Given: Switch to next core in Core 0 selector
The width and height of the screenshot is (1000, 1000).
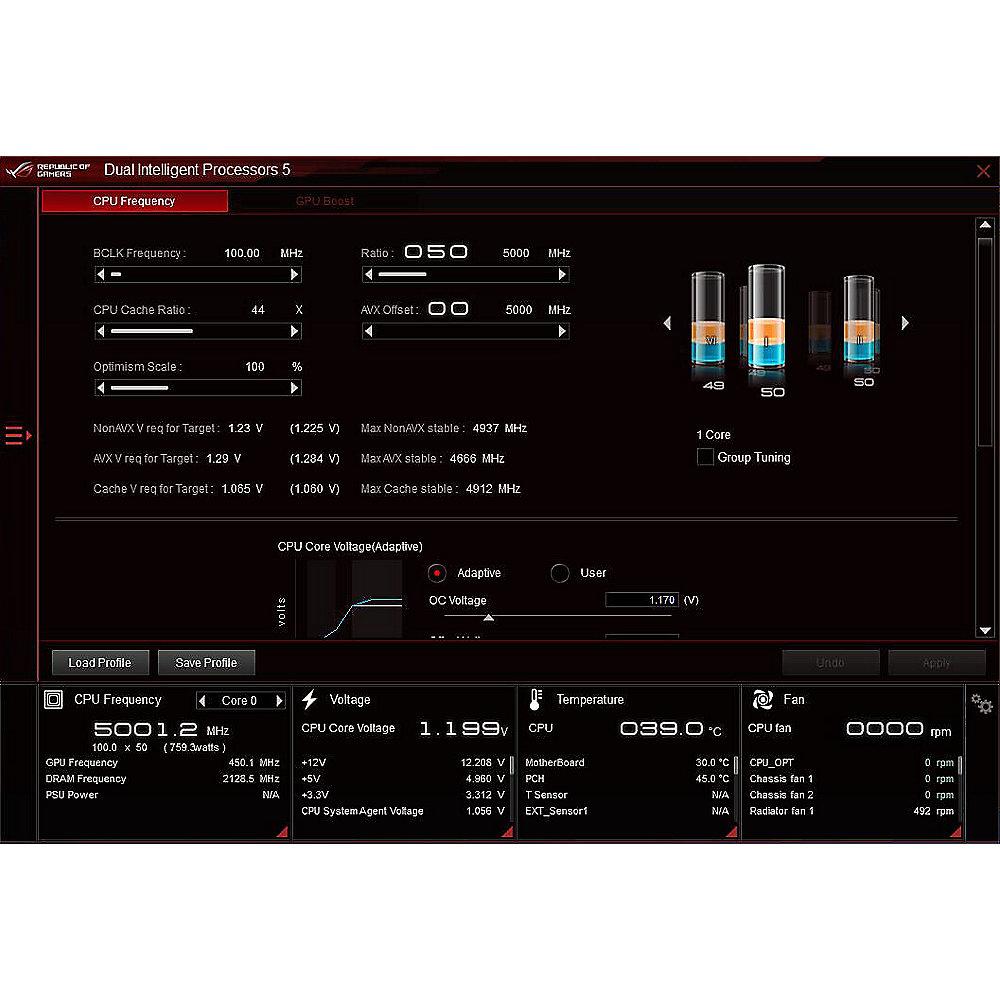Looking at the screenshot, I should point(279,701).
